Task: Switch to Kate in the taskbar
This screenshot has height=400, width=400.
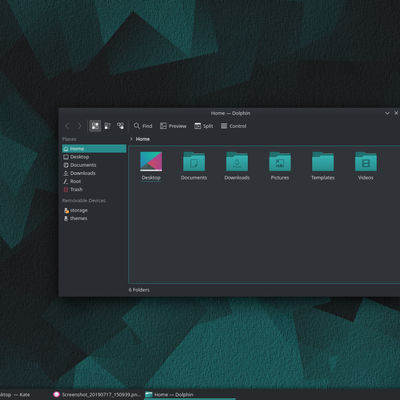Action: 15,395
